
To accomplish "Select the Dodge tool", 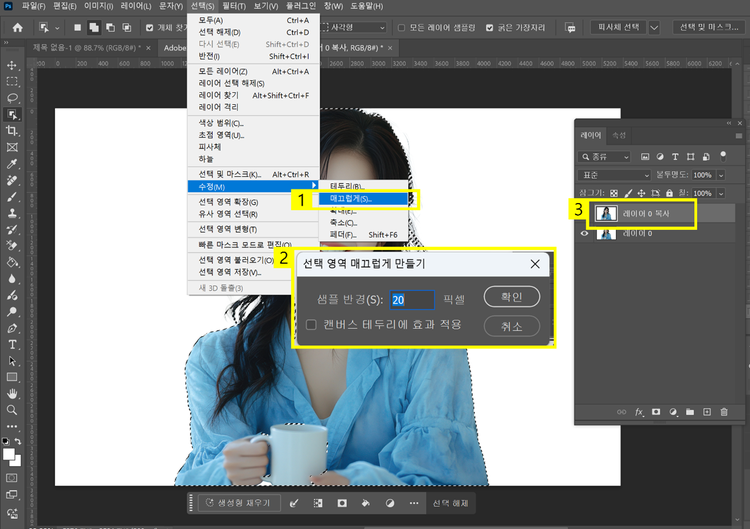I will click(12, 312).
